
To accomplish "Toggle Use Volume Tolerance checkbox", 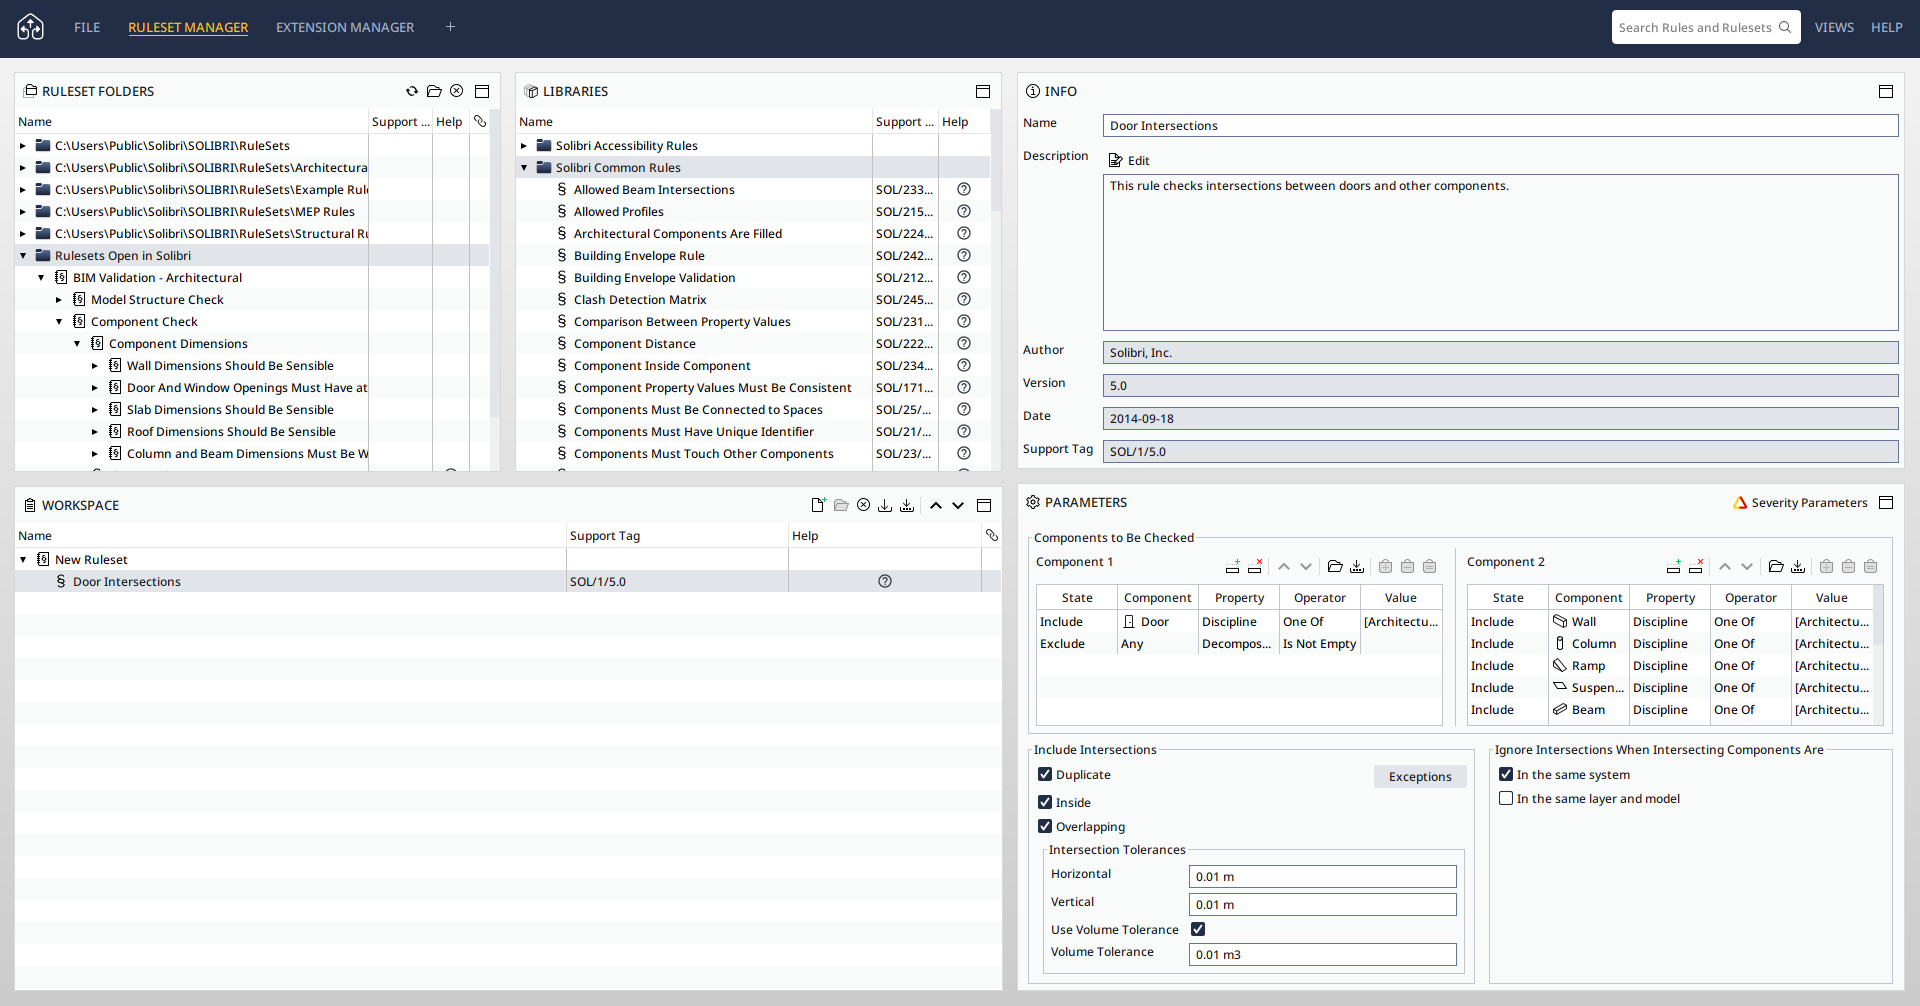I will (x=1198, y=929).
